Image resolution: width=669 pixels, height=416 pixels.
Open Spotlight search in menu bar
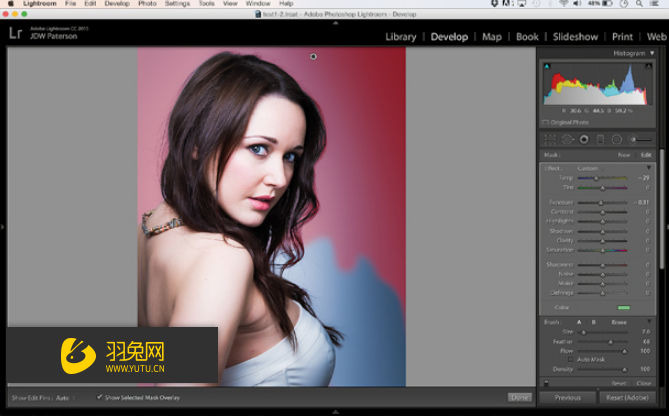(x=639, y=3)
